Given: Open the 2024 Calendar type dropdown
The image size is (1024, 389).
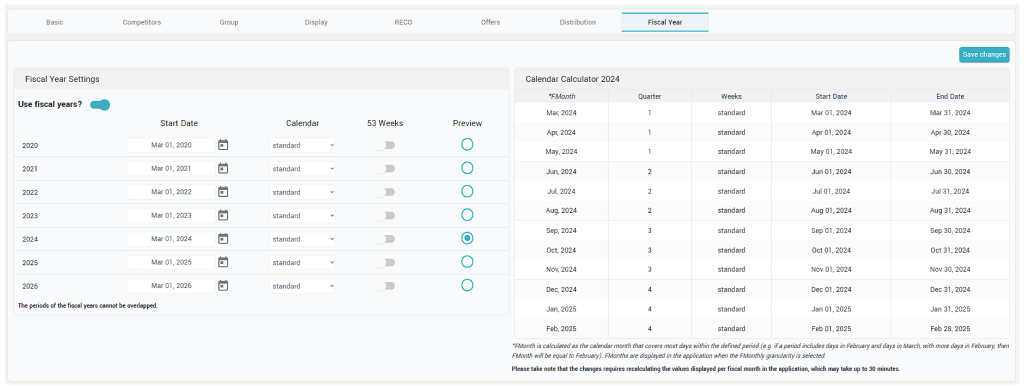Looking at the screenshot, I should (303, 238).
